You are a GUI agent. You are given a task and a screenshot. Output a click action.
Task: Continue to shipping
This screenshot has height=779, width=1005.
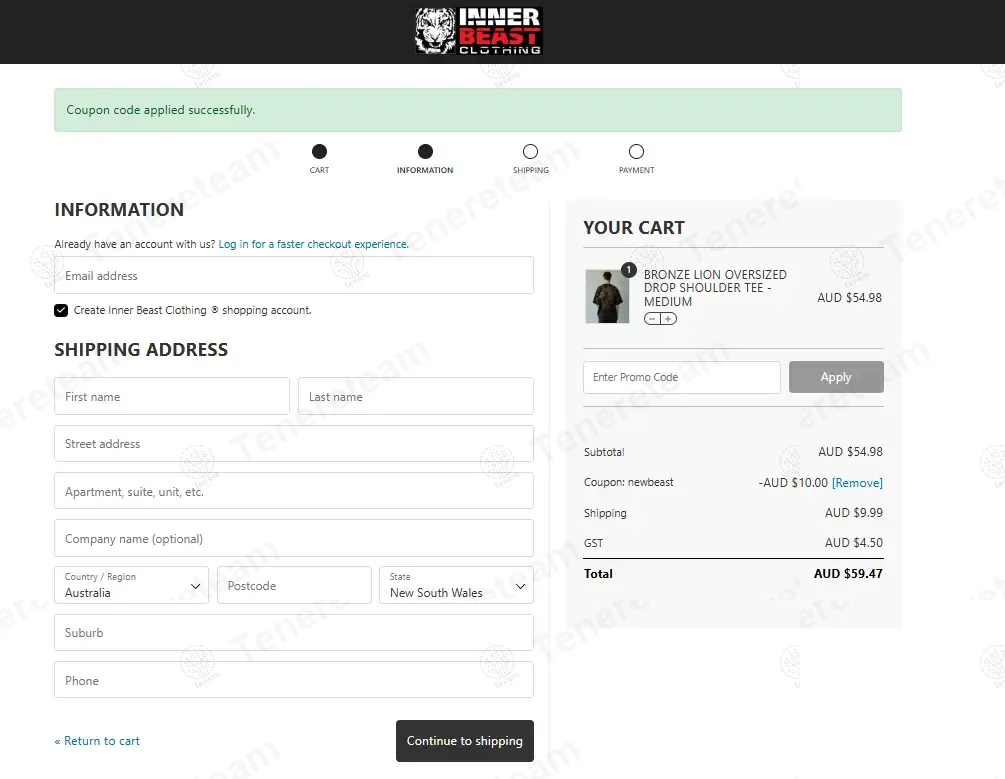[465, 741]
